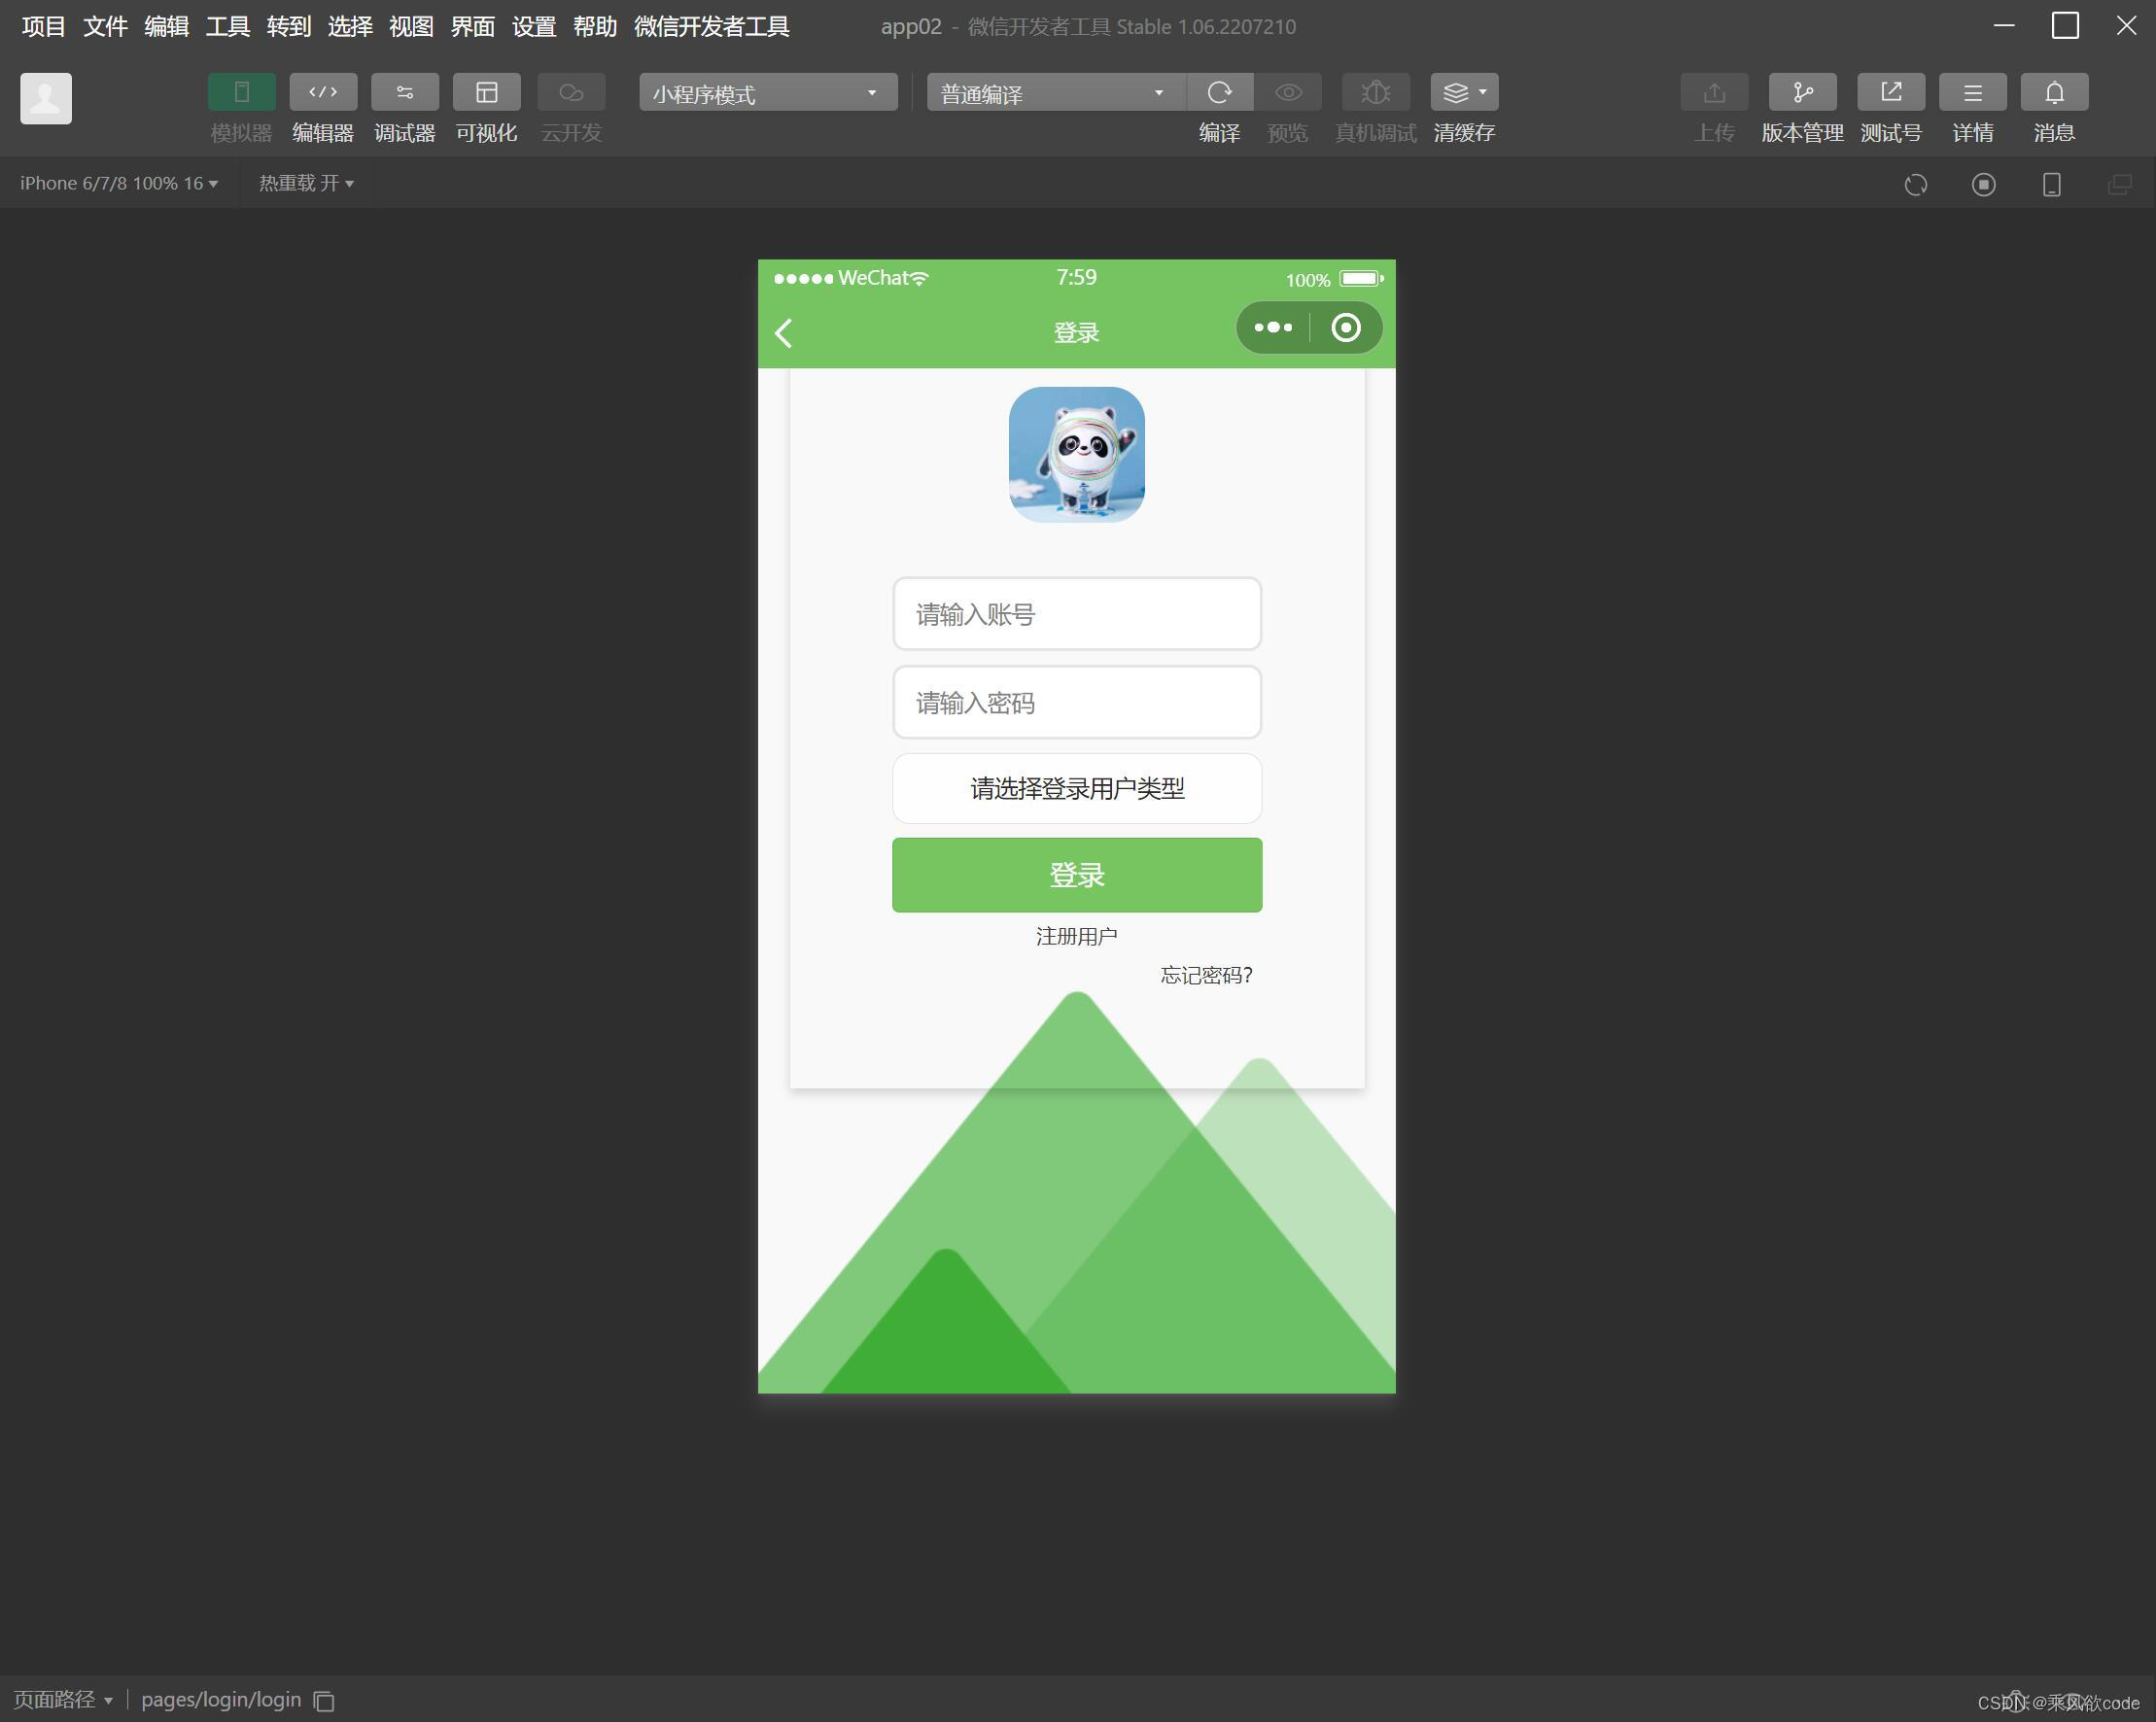This screenshot has height=1722, width=2156.
Task: Open the 设置 menu
Action: point(533,27)
